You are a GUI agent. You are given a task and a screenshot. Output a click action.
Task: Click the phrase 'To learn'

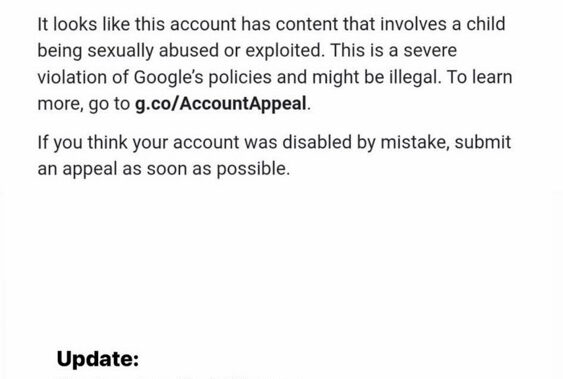click(x=479, y=77)
